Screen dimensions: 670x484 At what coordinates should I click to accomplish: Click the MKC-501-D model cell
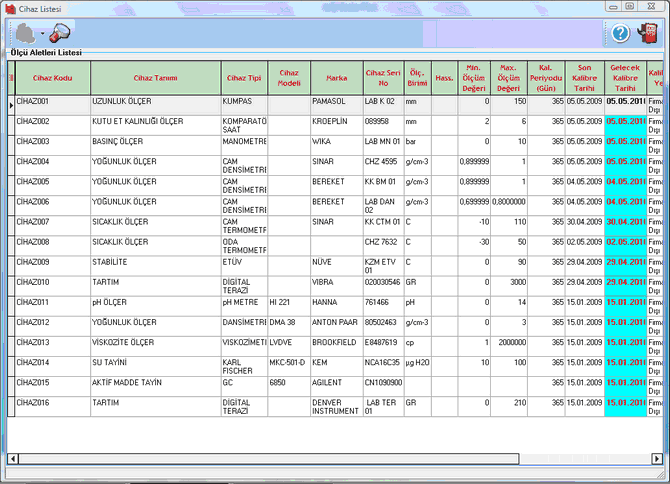pyautogui.click(x=289, y=366)
